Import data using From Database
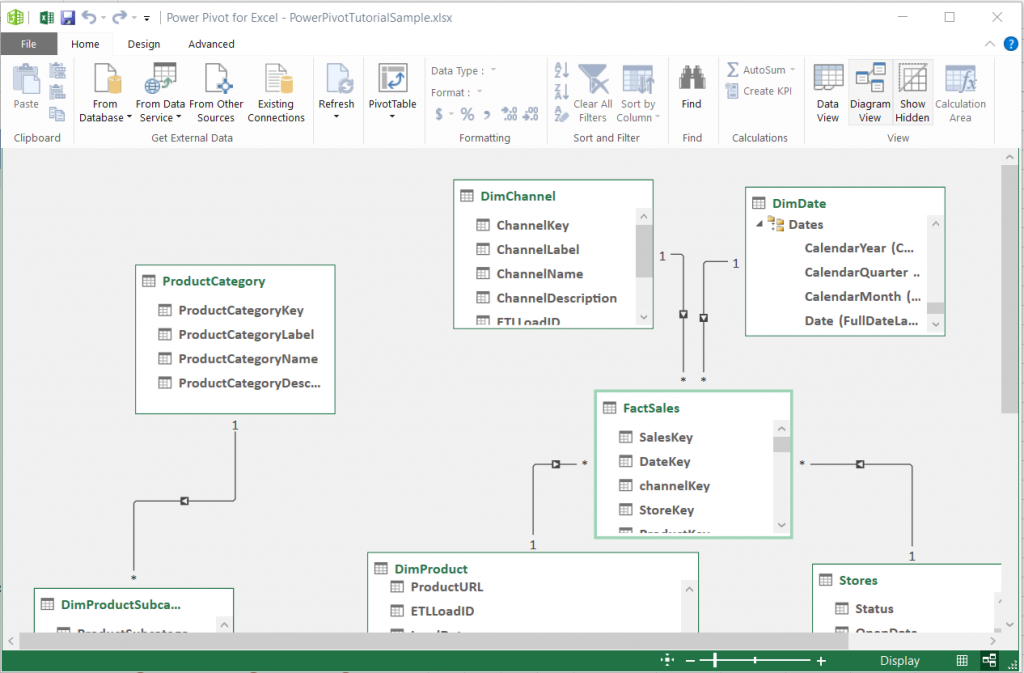Viewport: 1024px width, 673px height. pos(105,90)
